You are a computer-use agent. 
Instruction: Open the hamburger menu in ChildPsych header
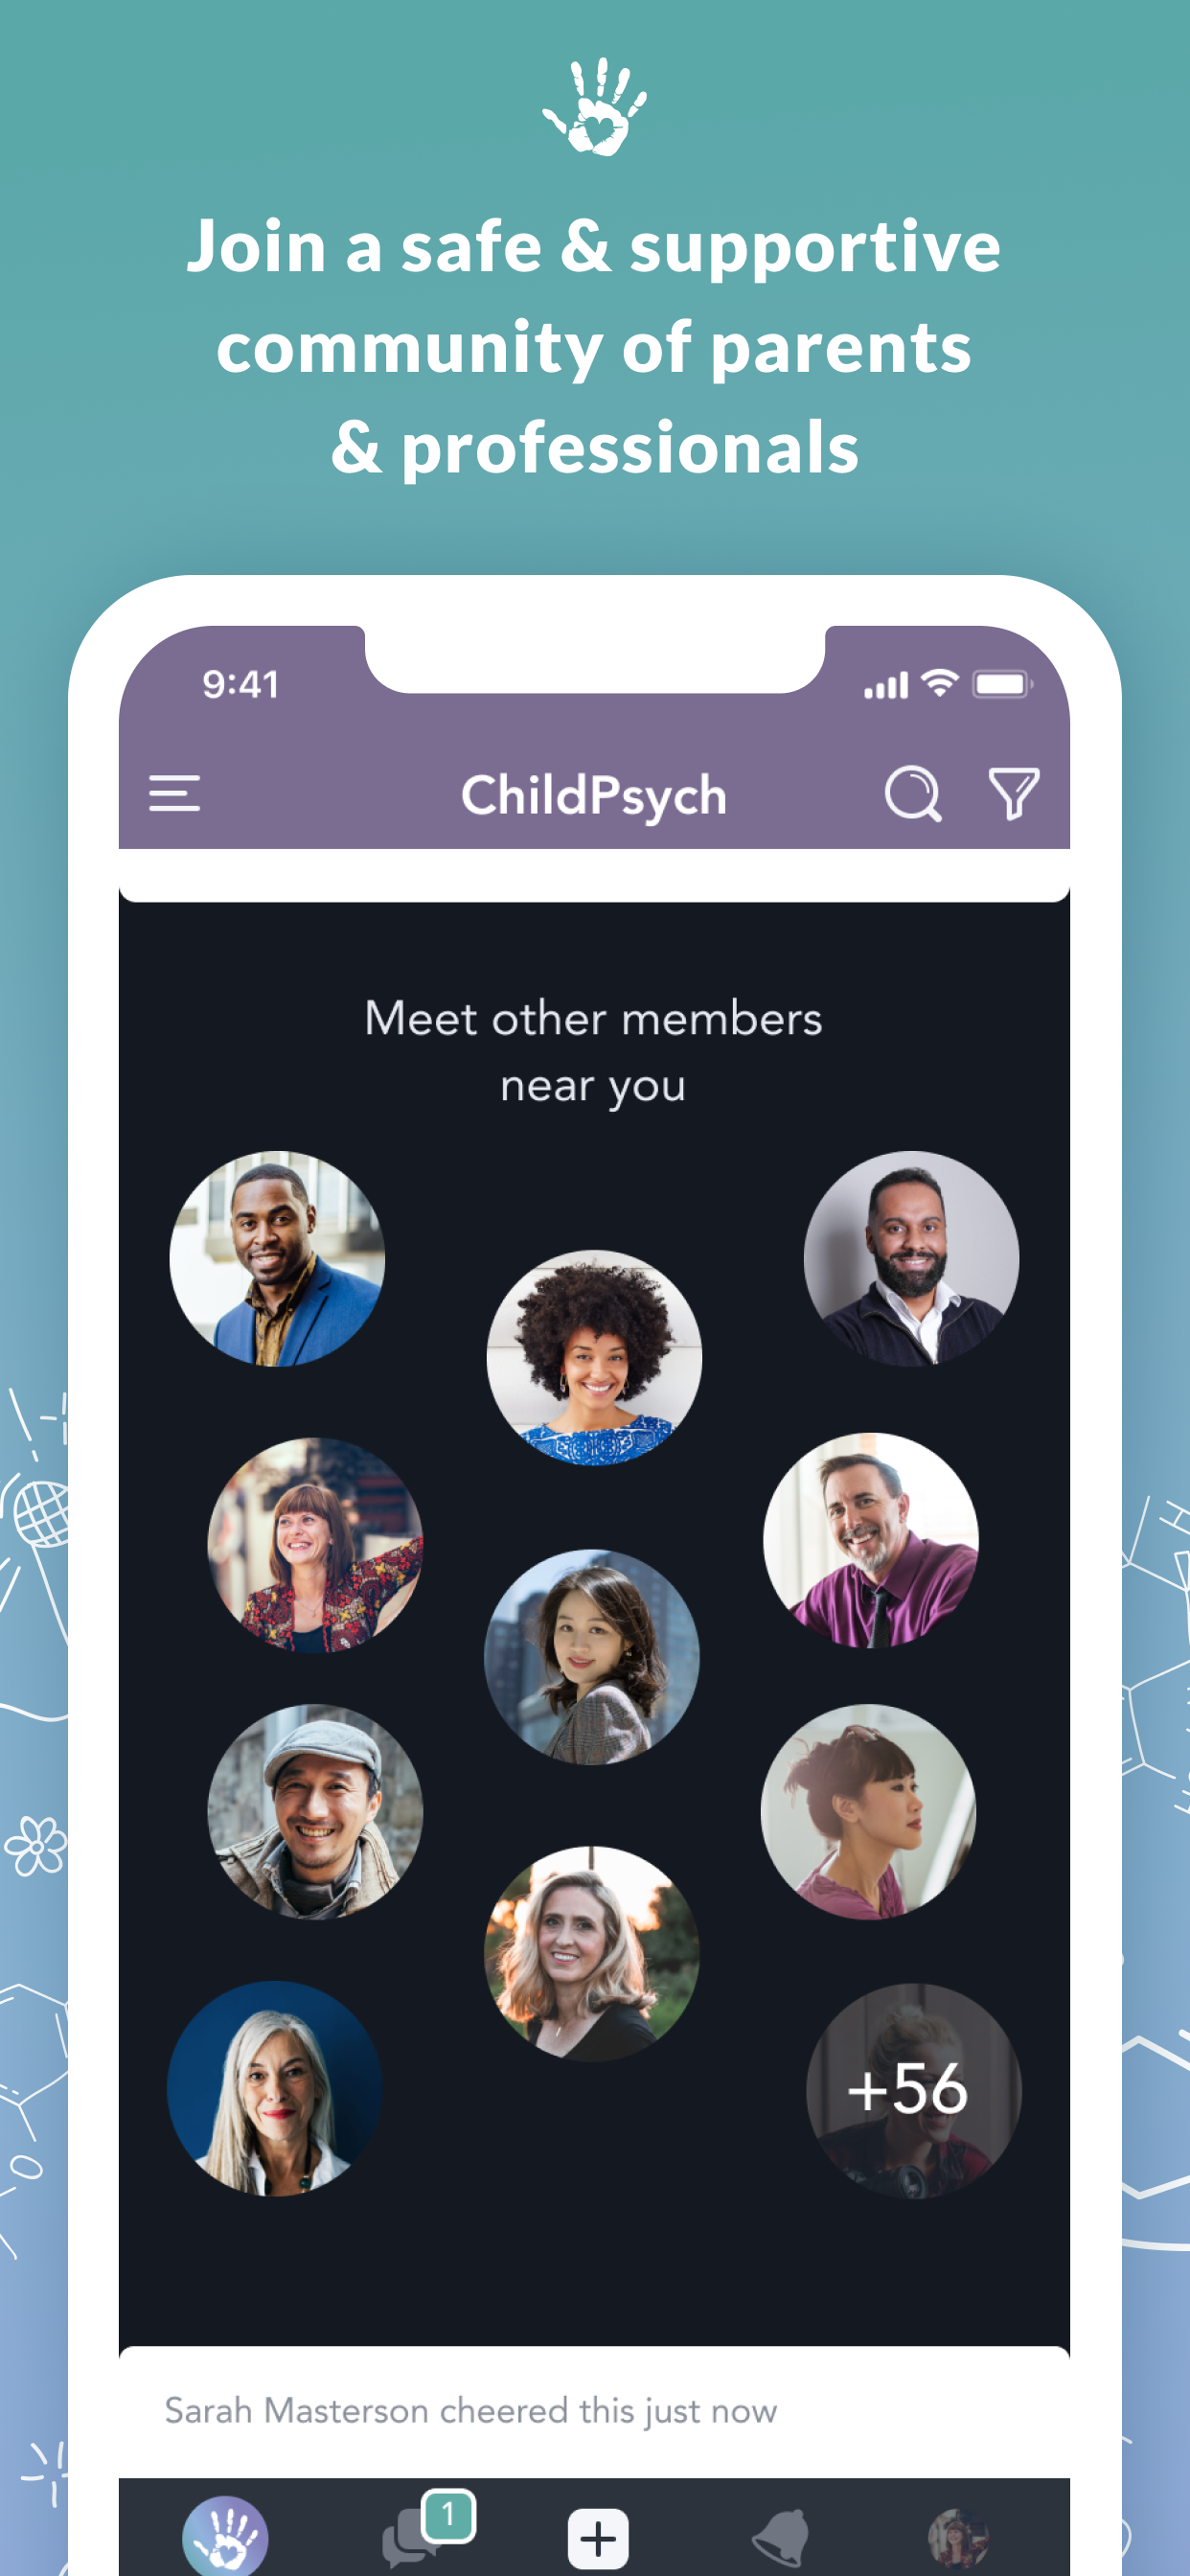point(174,794)
